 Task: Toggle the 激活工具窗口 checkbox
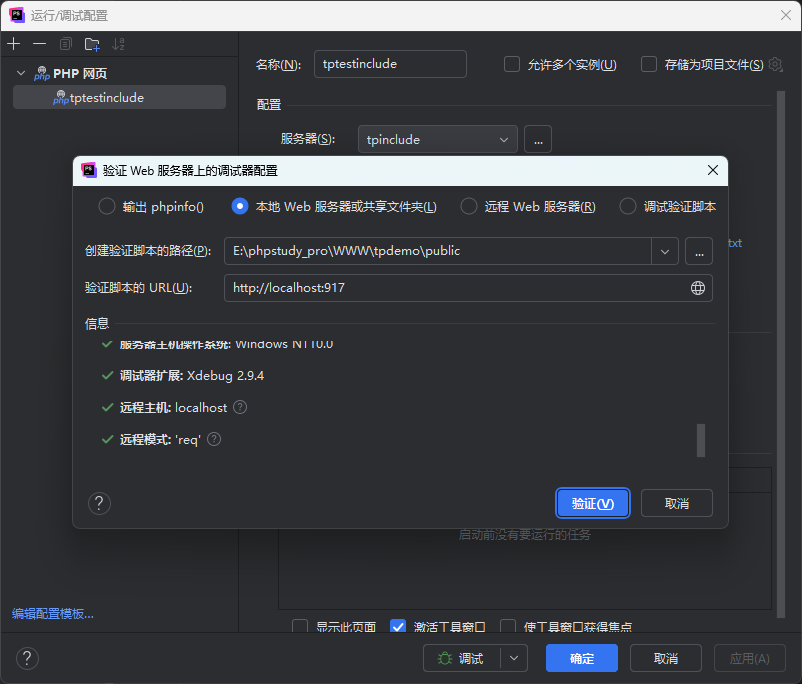pos(398,627)
